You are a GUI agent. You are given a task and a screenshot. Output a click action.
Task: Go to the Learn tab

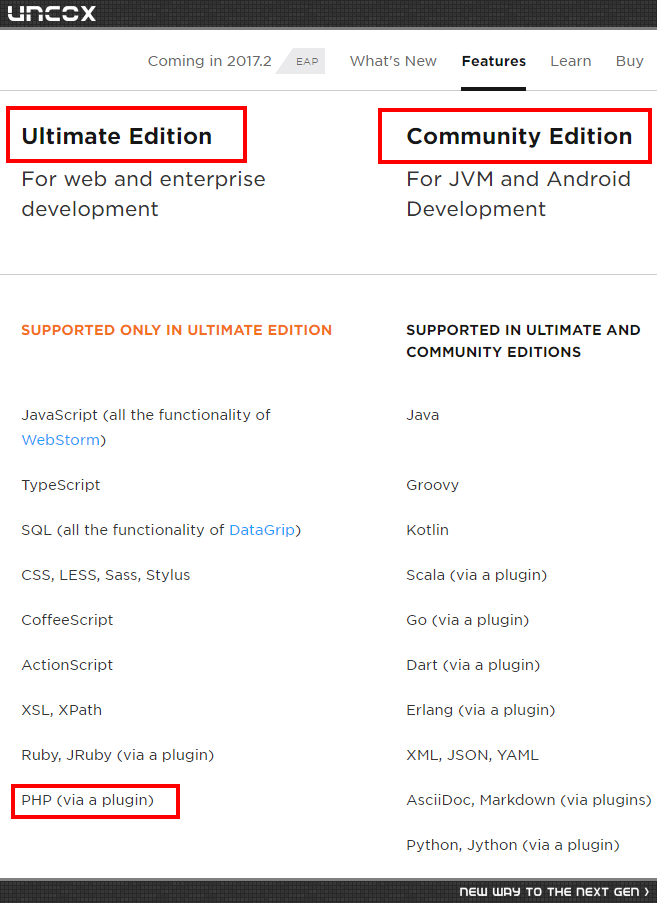(x=571, y=61)
